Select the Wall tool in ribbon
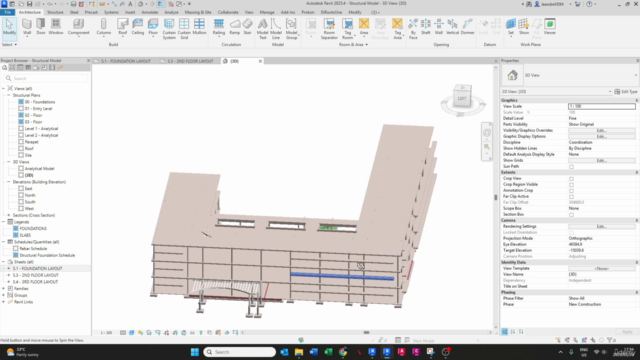The image size is (640, 360). [x=27, y=27]
